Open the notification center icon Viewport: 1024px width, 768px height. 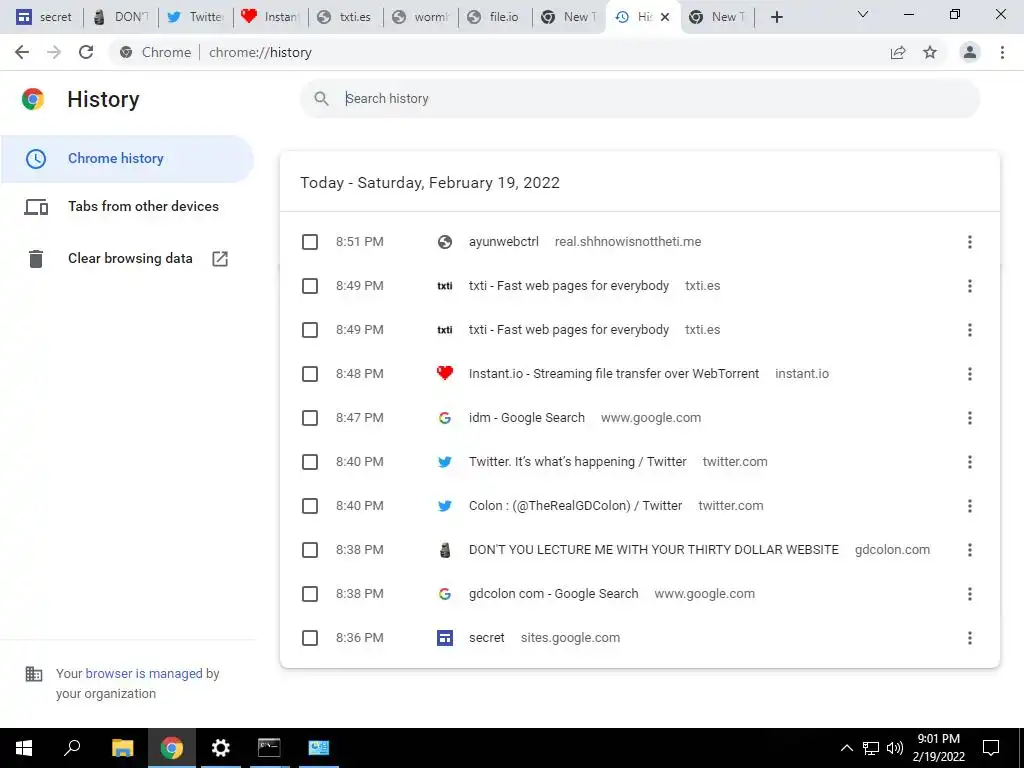click(x=991, y=748)
